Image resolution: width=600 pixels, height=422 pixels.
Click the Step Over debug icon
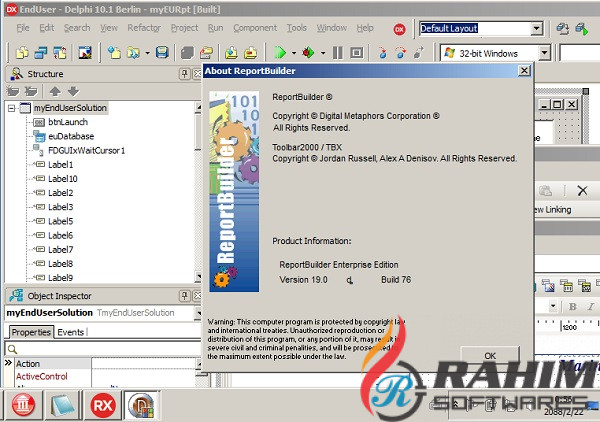click(401, 52)
